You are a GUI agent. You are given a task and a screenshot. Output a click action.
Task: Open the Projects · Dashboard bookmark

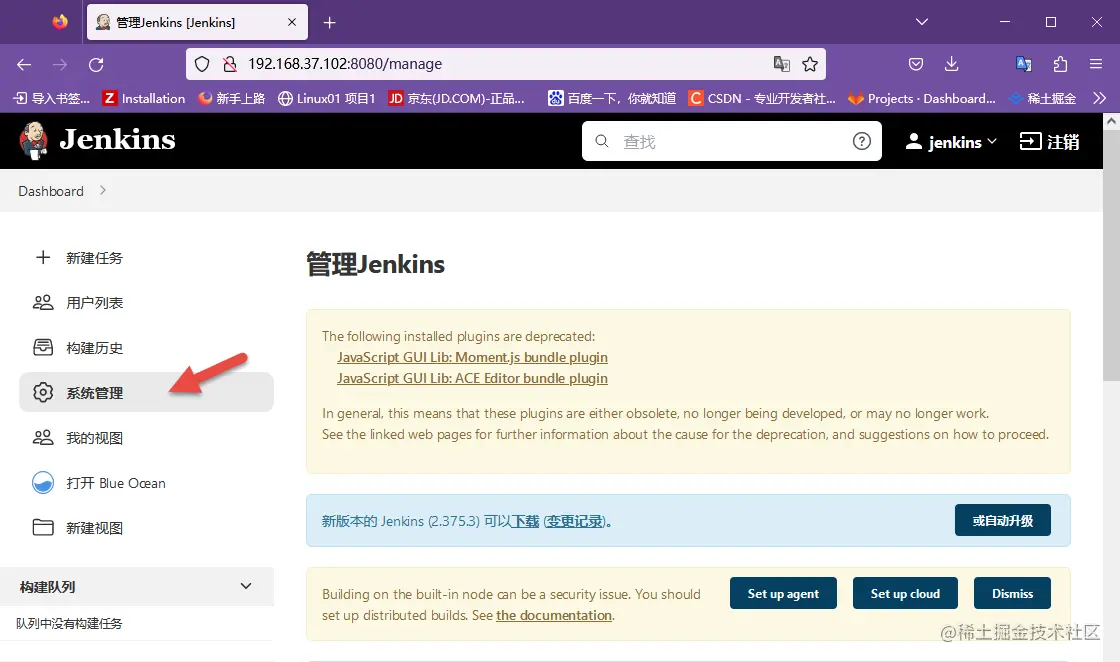pyautogui.click(x=921, y=99)
